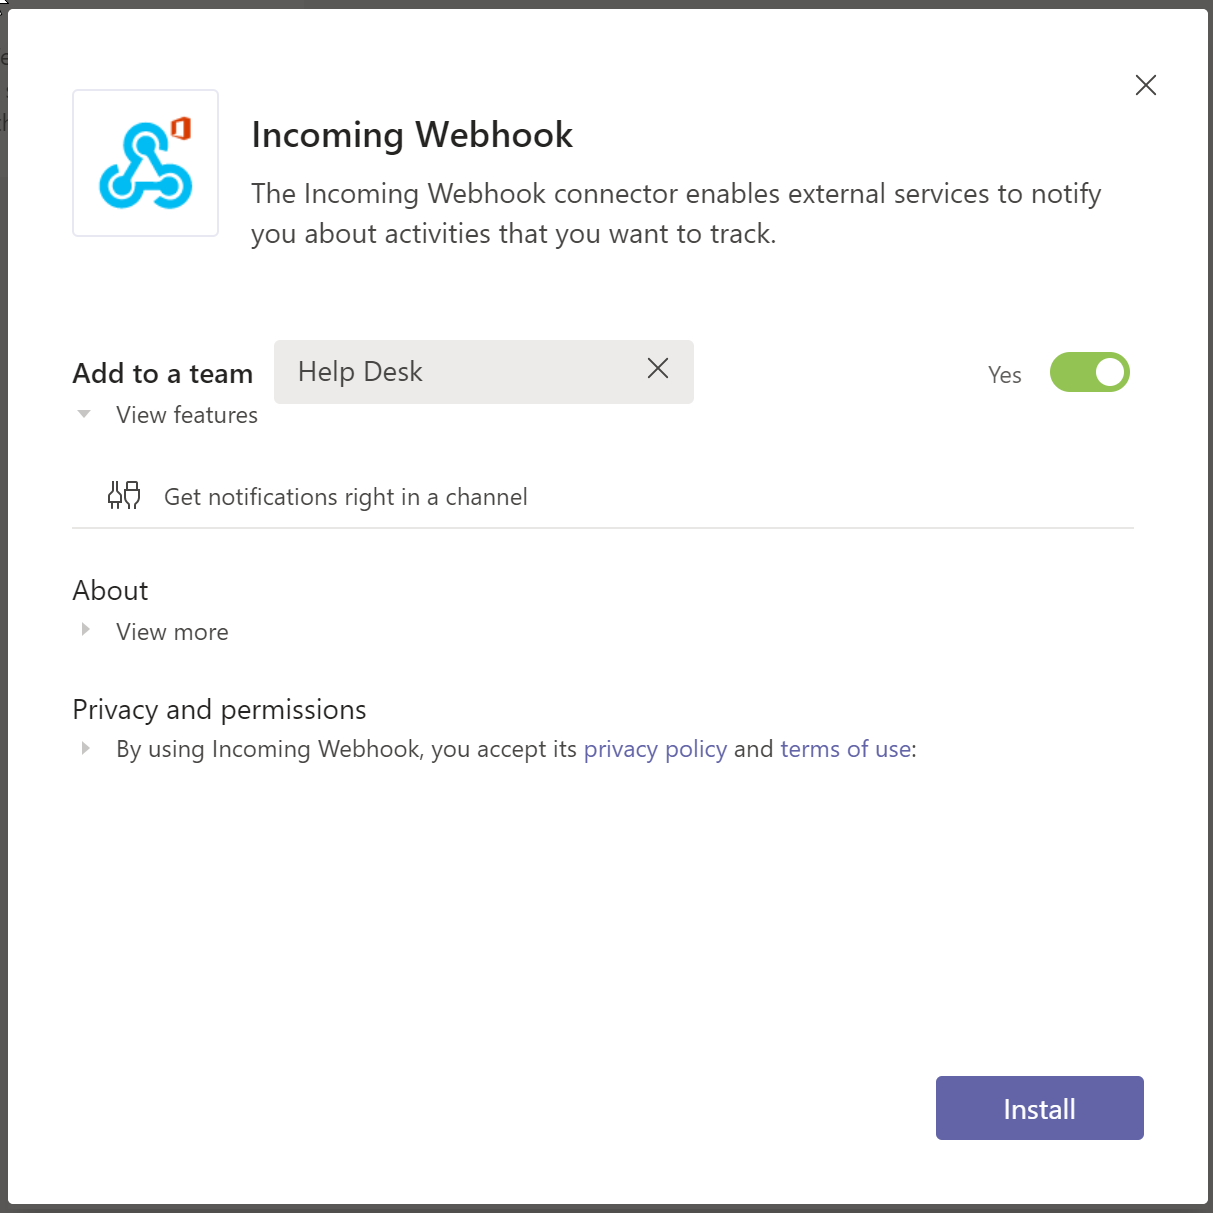Turn off the Yes toggle switch
The image size is (1213, 1213).
[1089, 372]
